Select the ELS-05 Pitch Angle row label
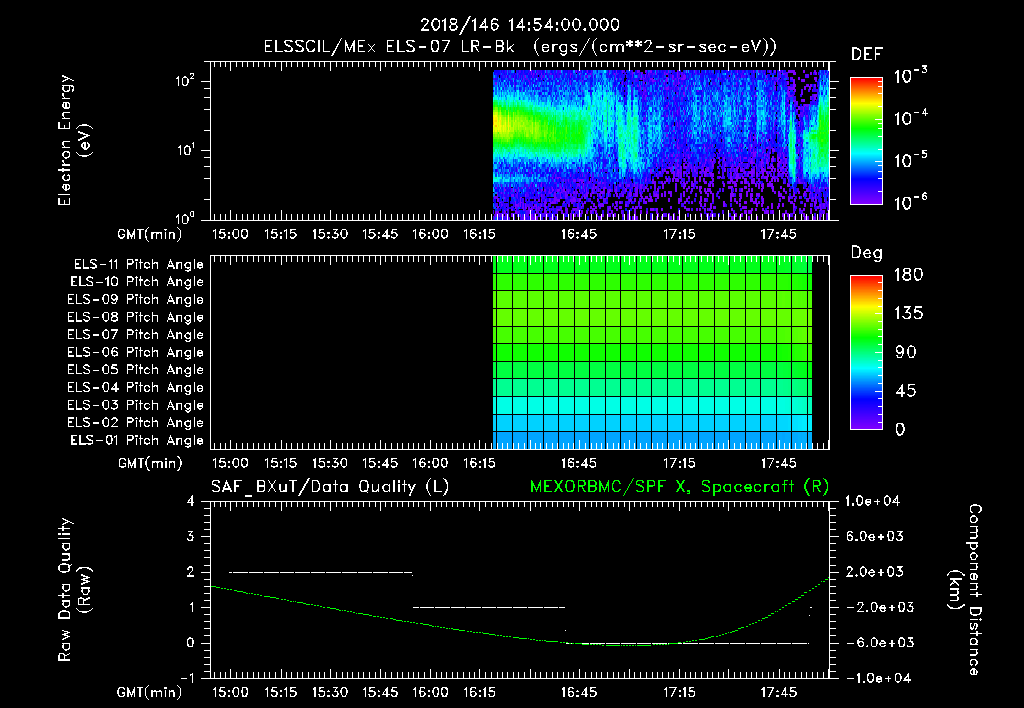Screen dimensions: 1024x708 click(x=135, y=370)
